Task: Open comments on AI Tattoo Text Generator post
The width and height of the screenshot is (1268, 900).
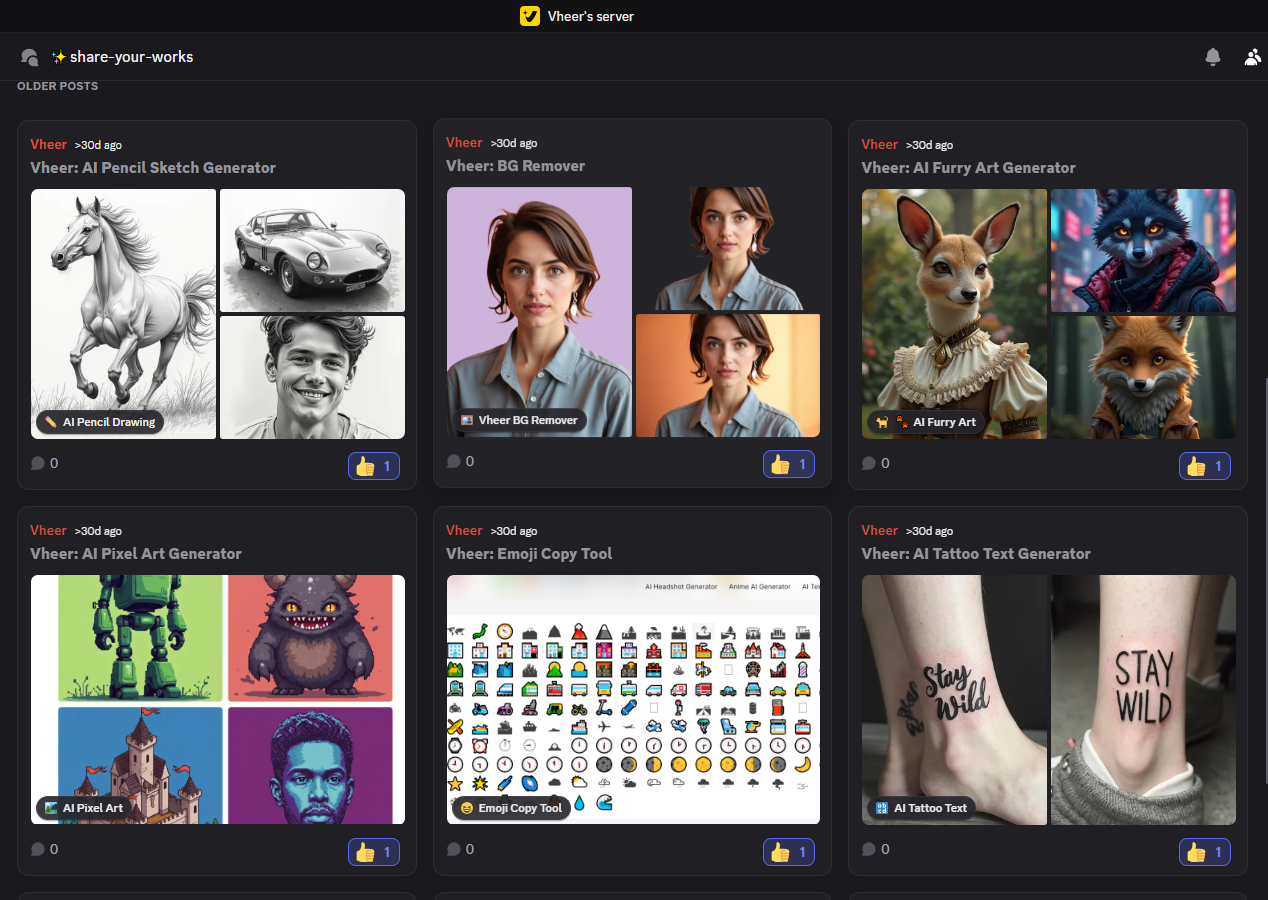Action: pyautogui.click(x=875, y=849)
